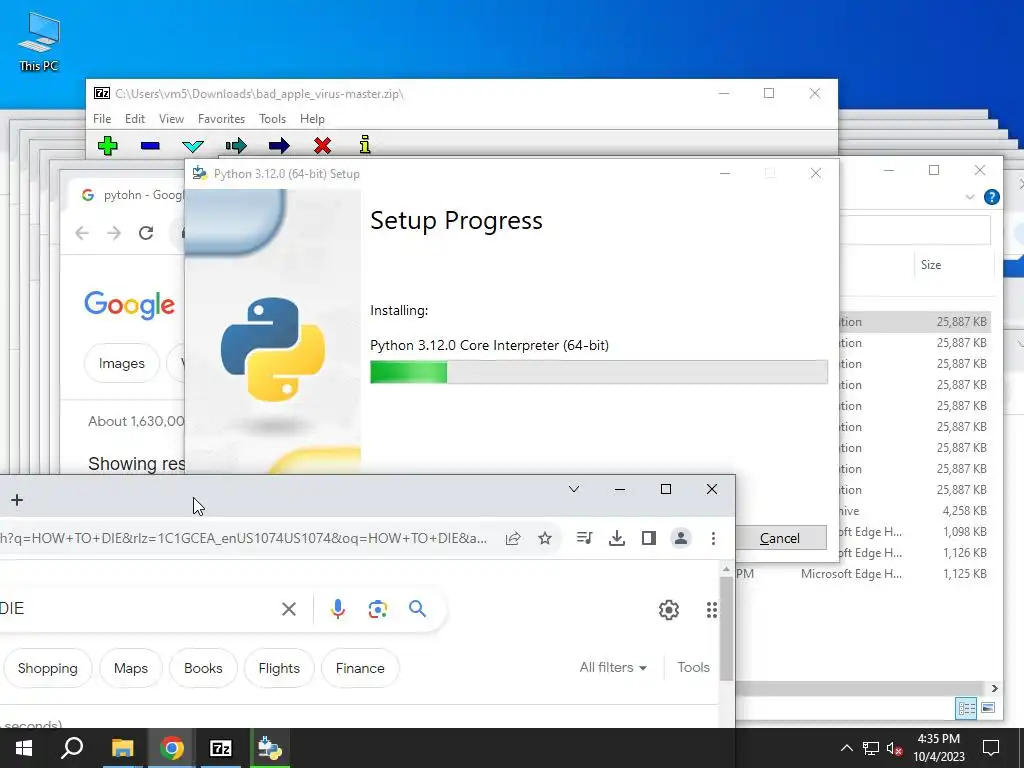This screenshot has height=768, width=1024.
Task: Bookmark this page with star icon
Action: [545, 538]
